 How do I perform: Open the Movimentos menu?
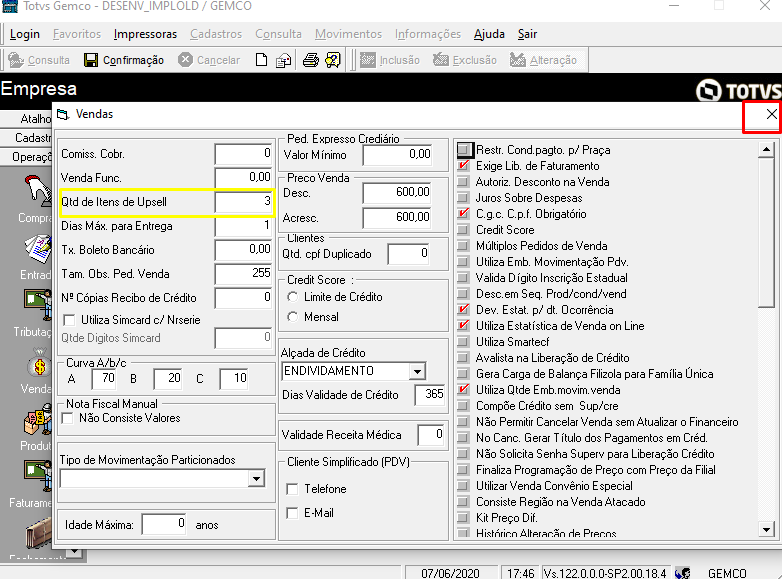click(348, 34)
